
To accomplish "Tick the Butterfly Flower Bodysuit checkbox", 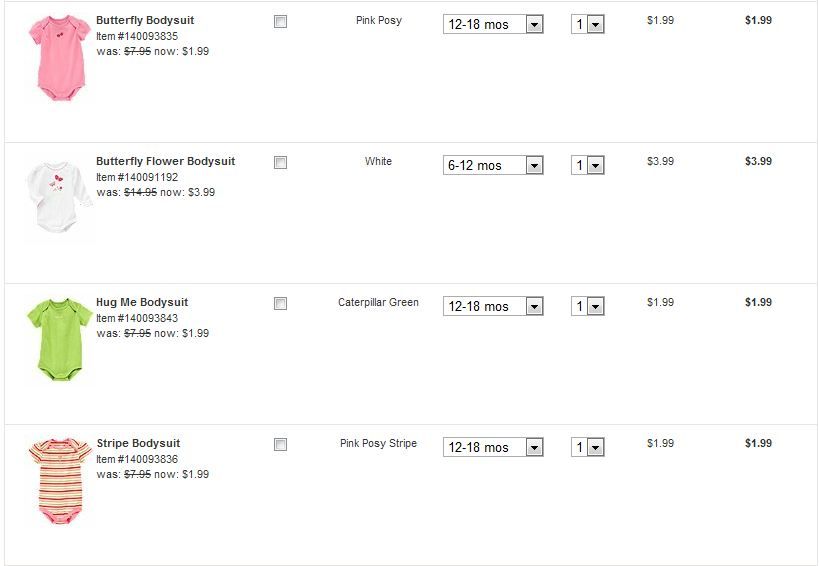I will pyautogui.click(x=280, y=162).
